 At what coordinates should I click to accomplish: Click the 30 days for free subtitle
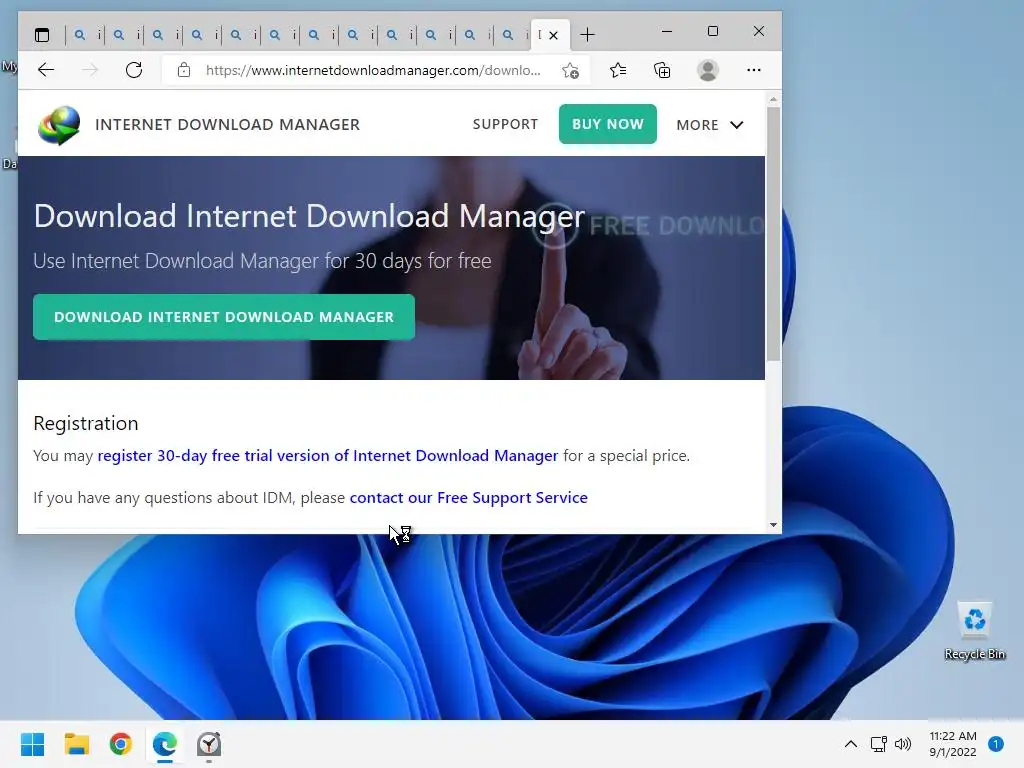pyautogui.click(x=262, y=261)
